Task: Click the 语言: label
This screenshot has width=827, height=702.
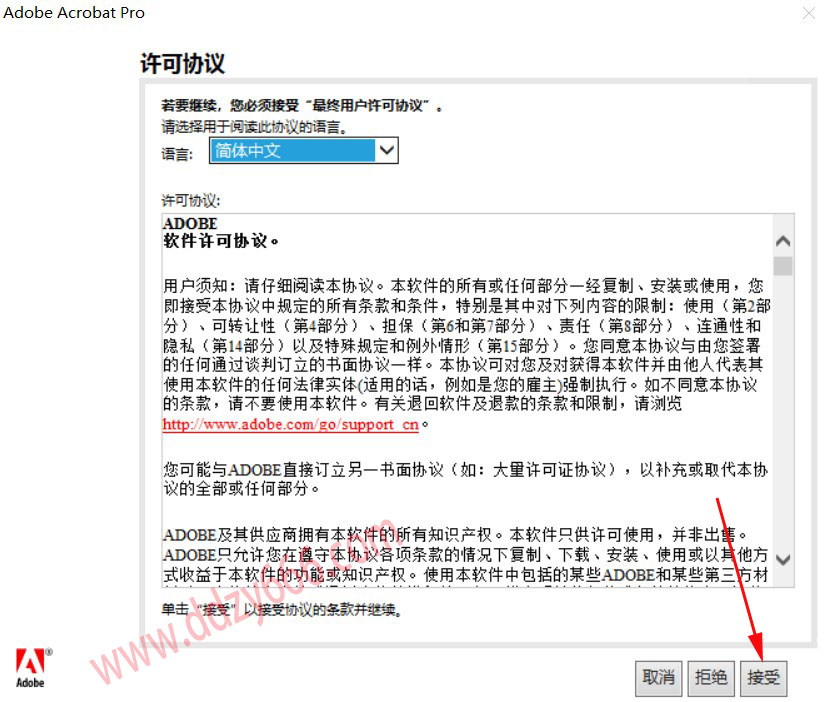Action: pyautogui.click(x=177, y=154)
